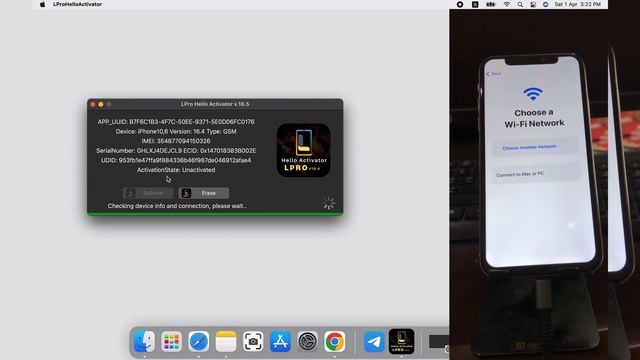Click the loading spinner in activator window

click(329, 203)
